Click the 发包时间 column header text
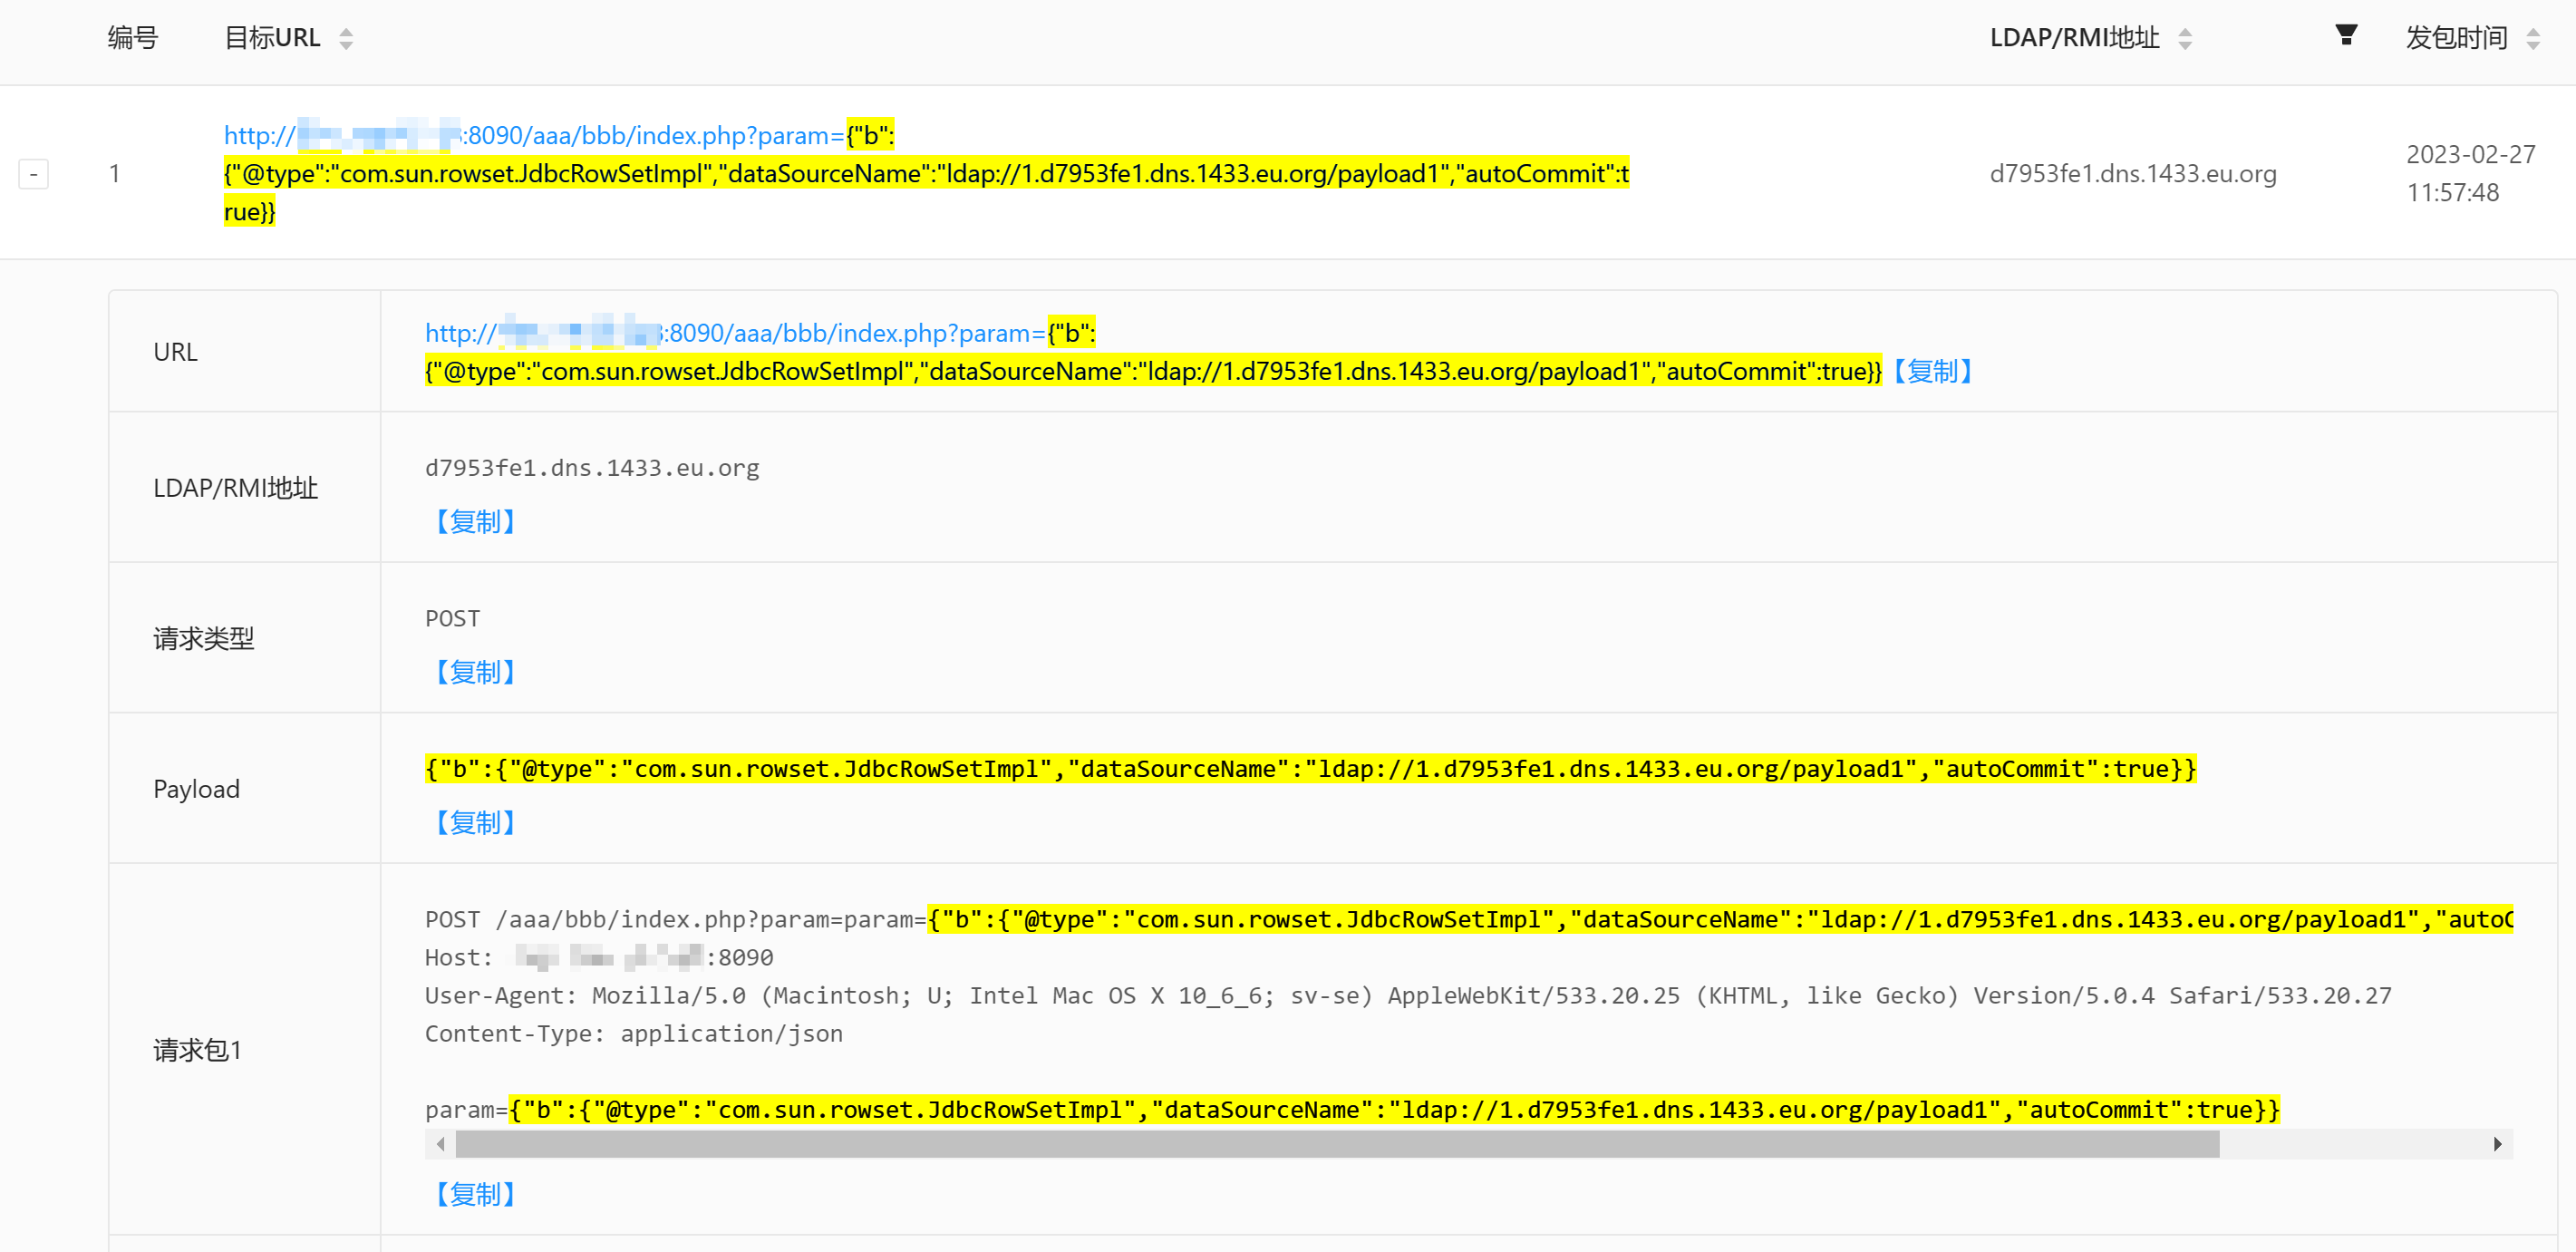Viewport: 2576px width, 1252px height. tap(2455, 38)
